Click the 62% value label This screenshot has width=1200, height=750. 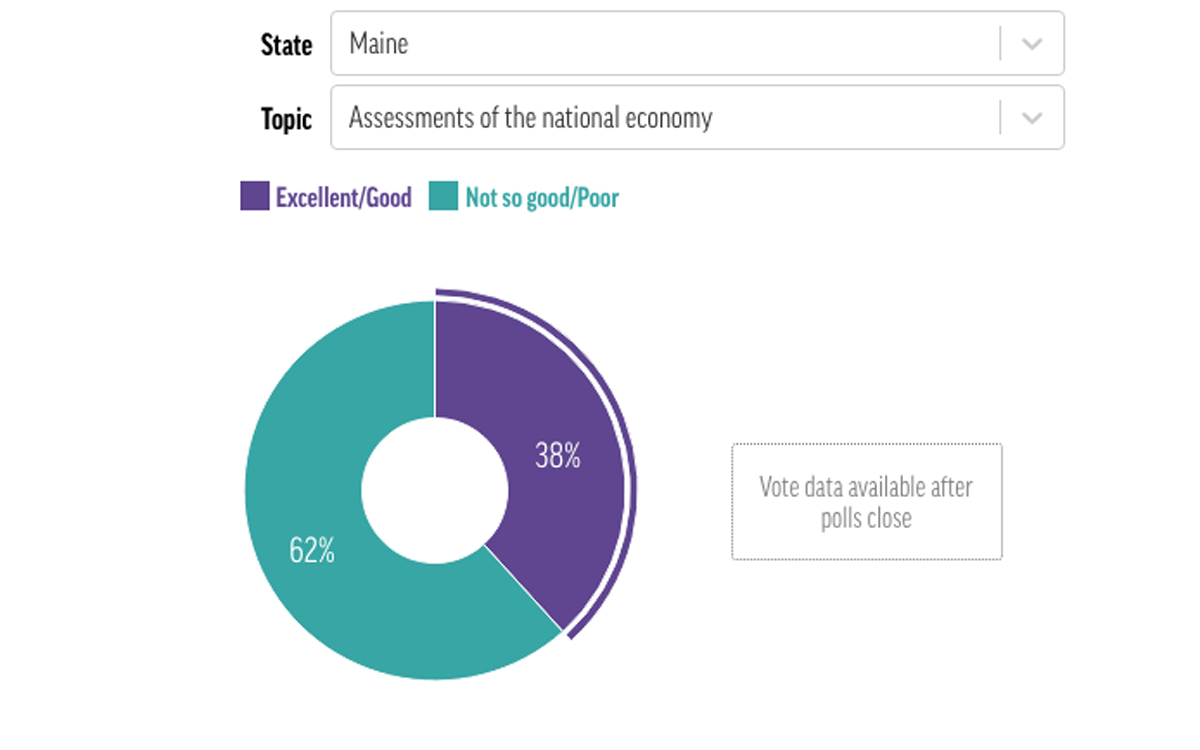(312, 551)
